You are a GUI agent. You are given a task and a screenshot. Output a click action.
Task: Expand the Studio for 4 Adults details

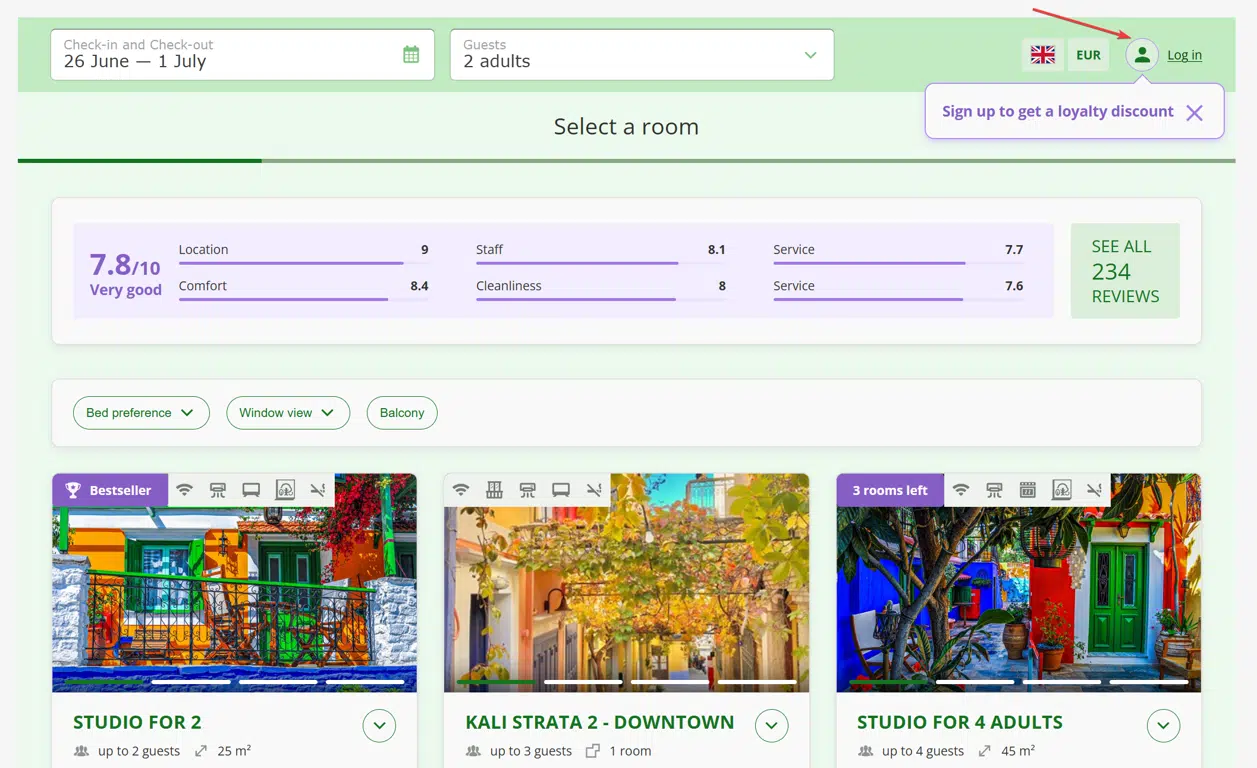tap(1163, 726)
